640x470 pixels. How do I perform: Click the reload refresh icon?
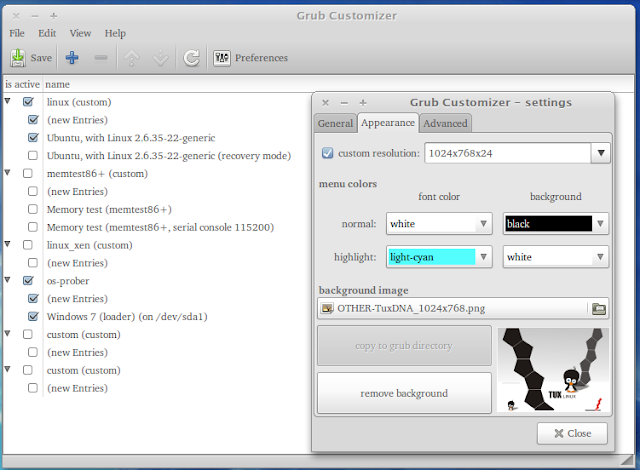tap(191, 58)
